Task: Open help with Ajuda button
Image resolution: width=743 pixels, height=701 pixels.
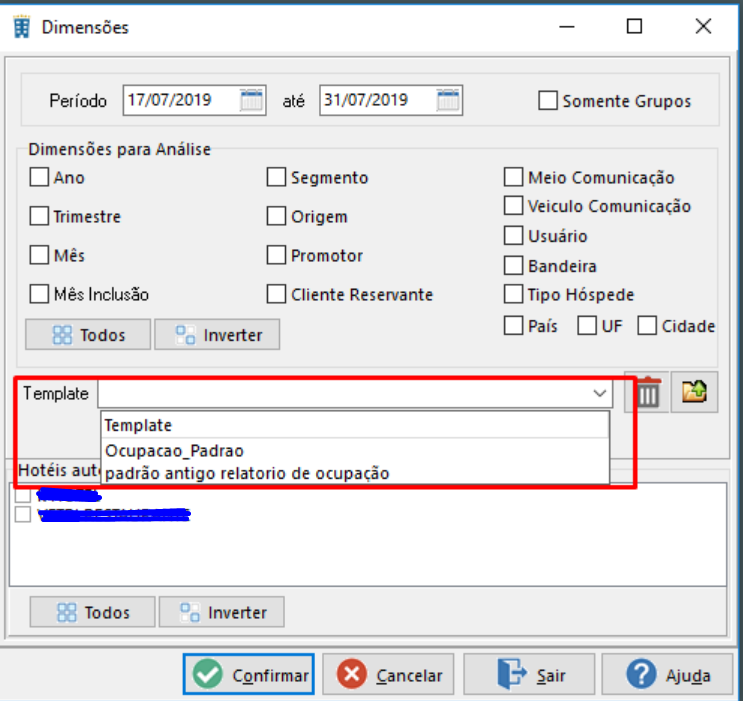Action: click(x=667, y=674)
